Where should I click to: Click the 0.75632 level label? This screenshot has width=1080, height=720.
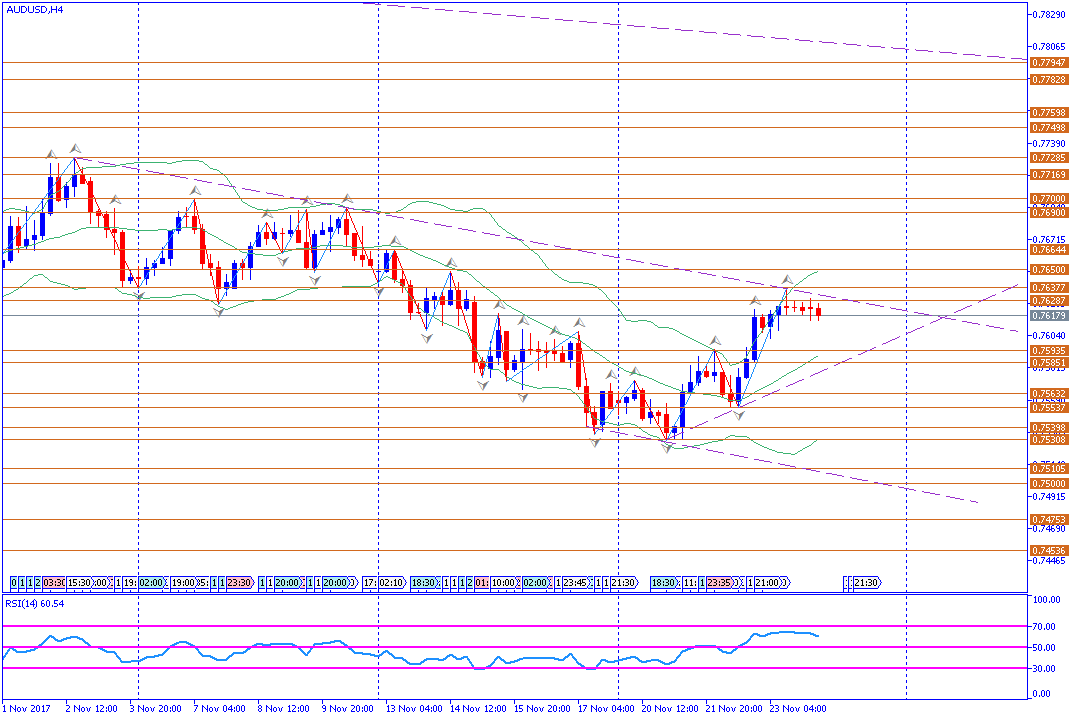click(x=1049, y=394)
